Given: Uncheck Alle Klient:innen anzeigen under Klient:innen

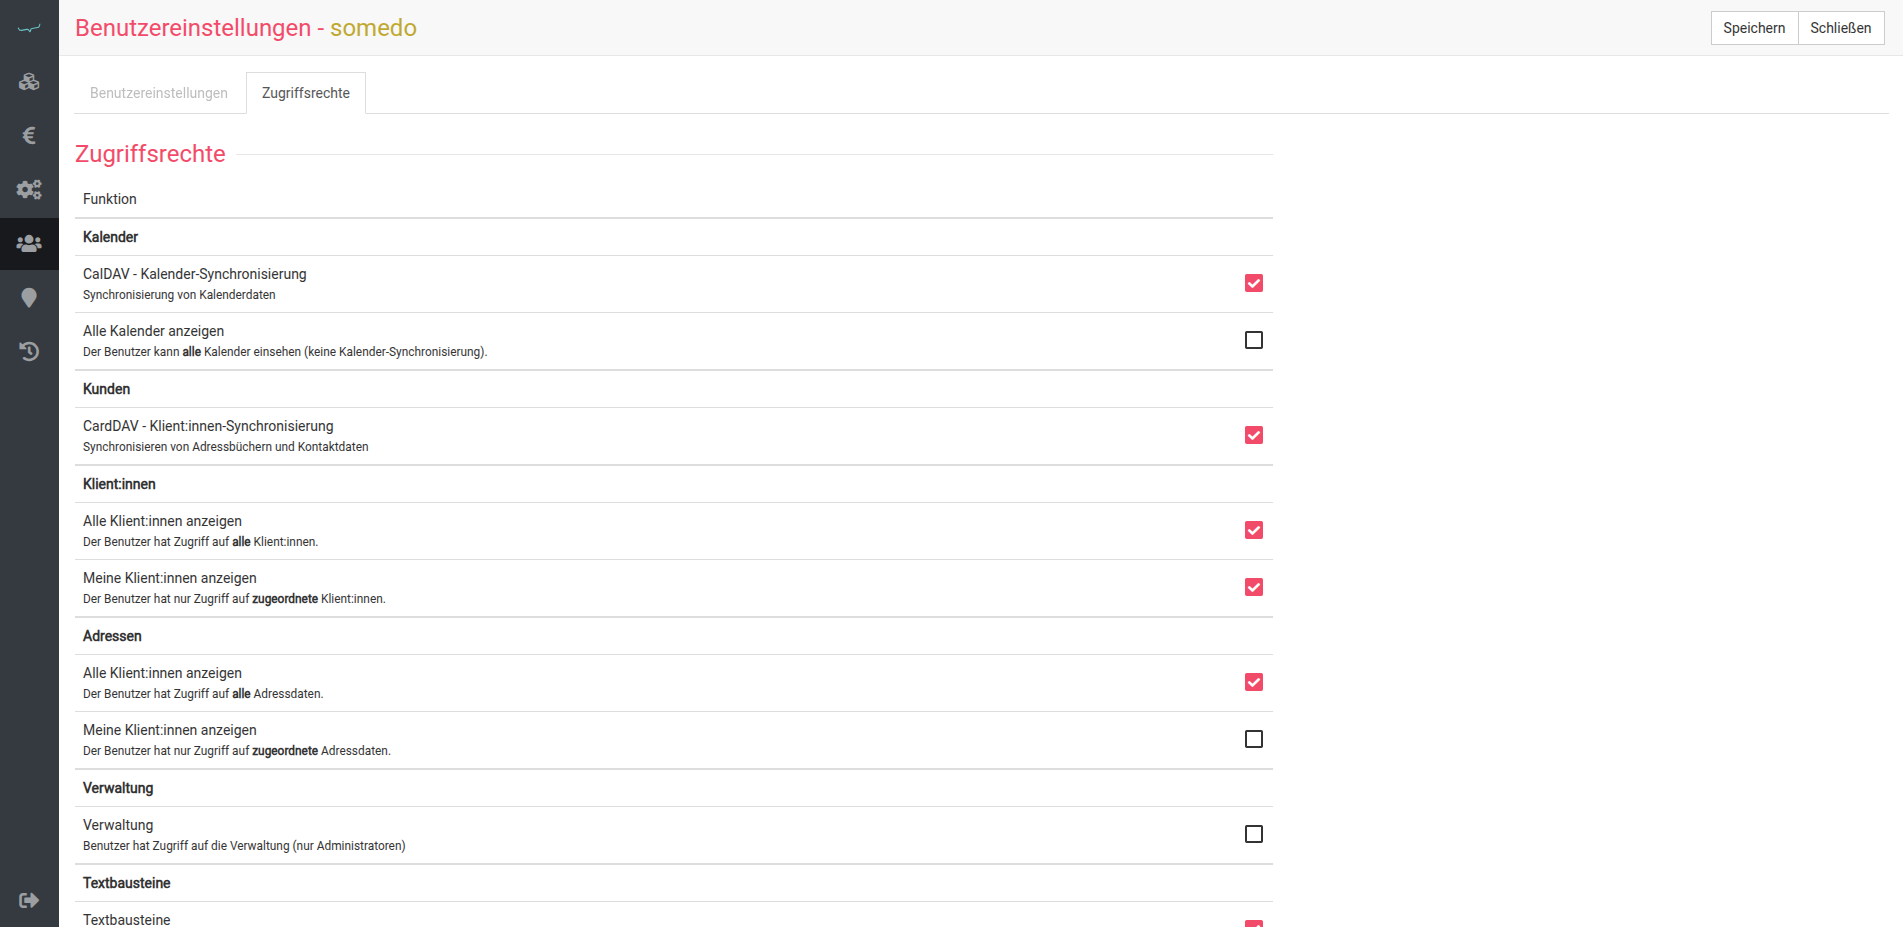Looking at the screenshot, I should [1253, 530].
